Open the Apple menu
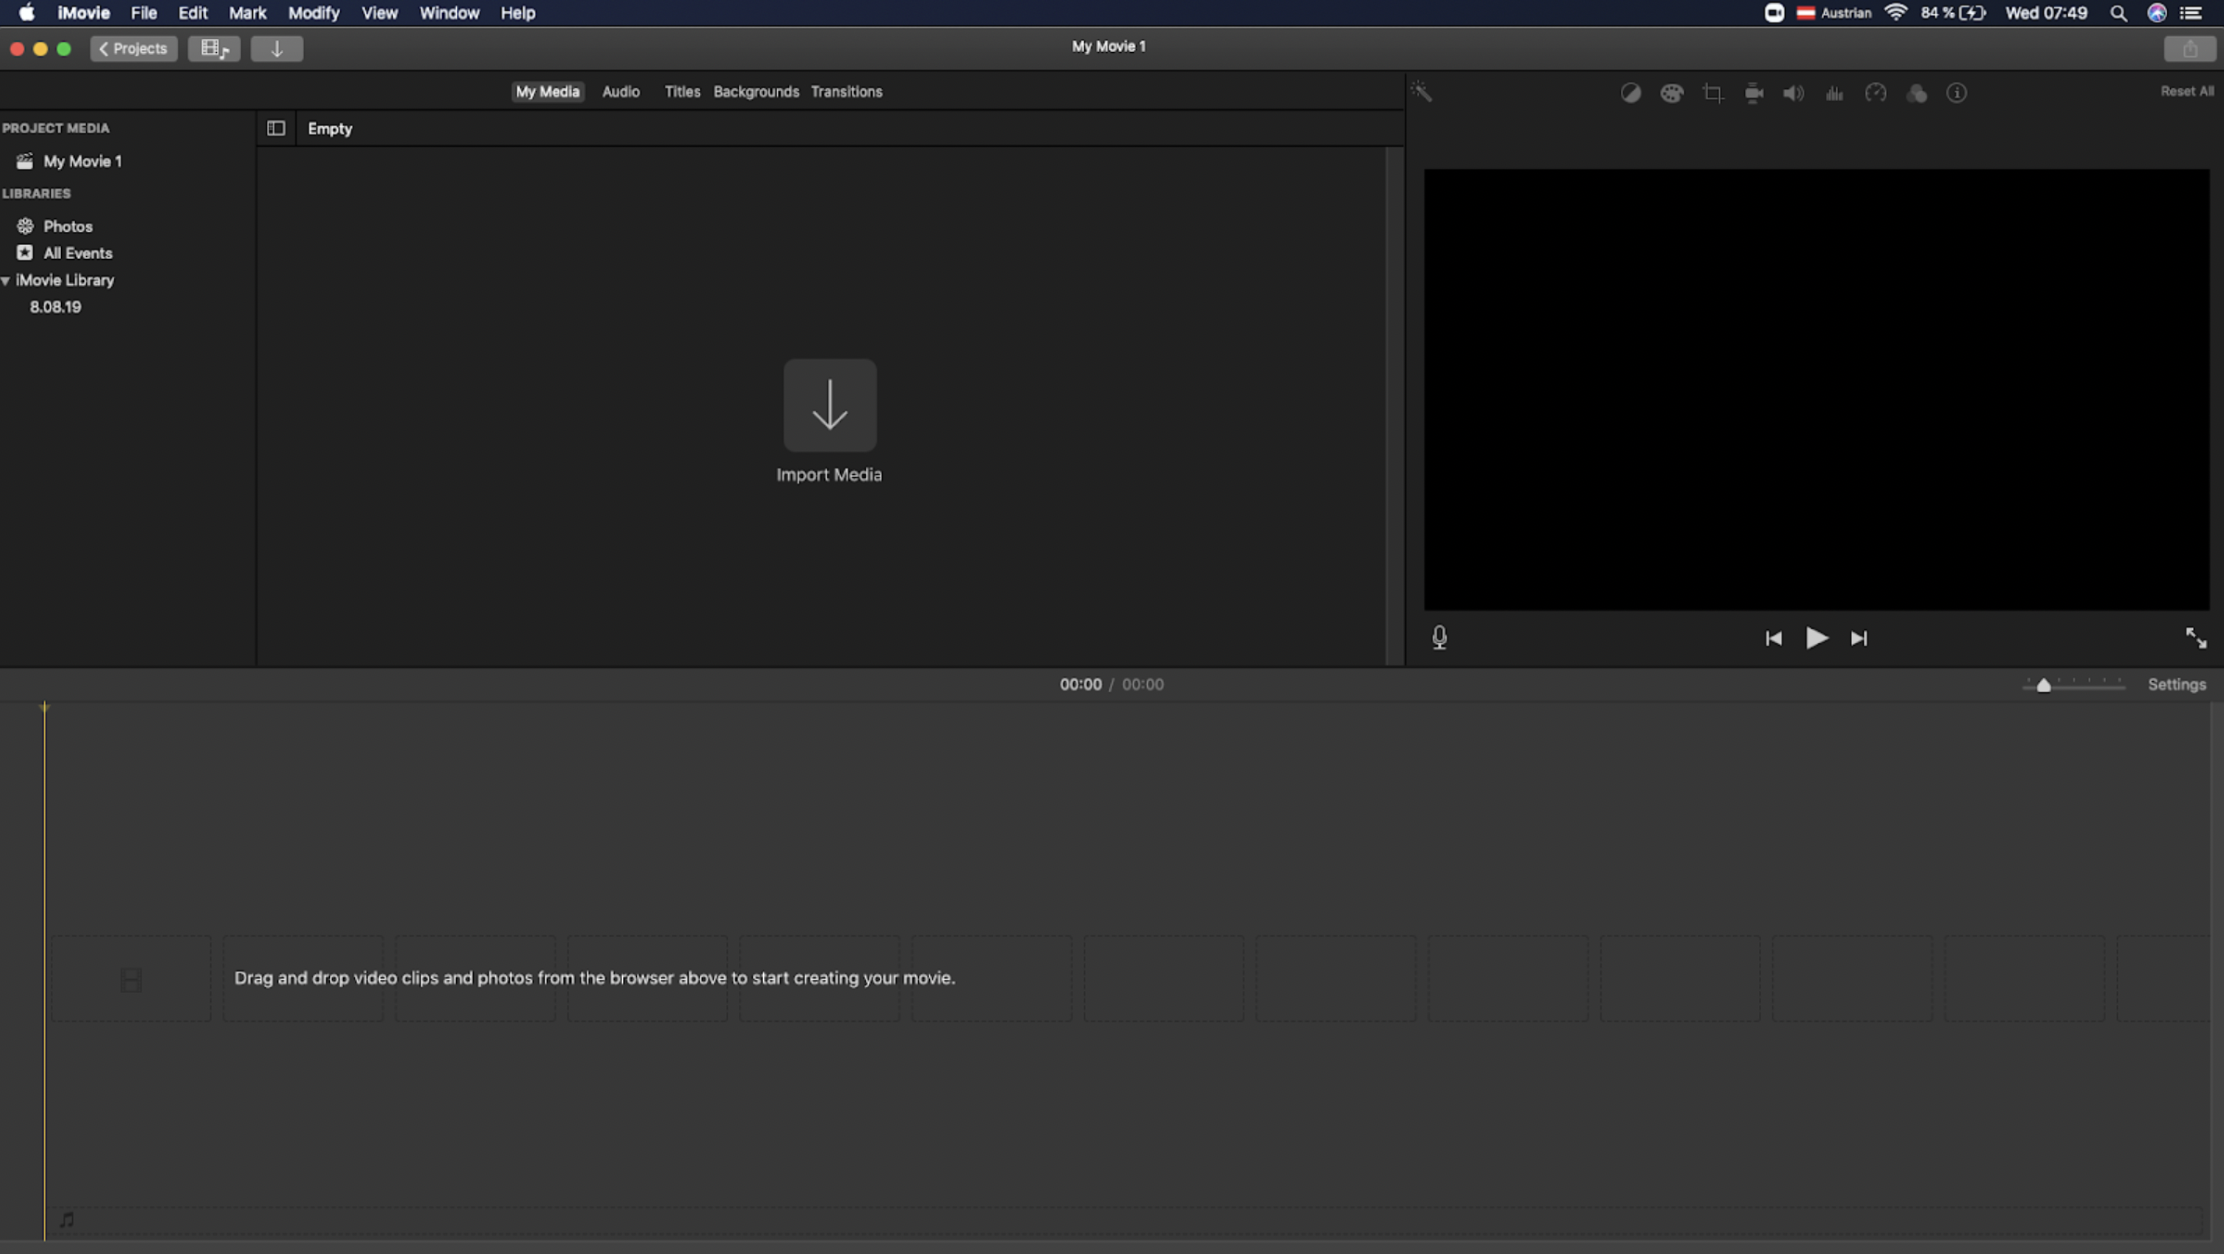 coord(27,13)
